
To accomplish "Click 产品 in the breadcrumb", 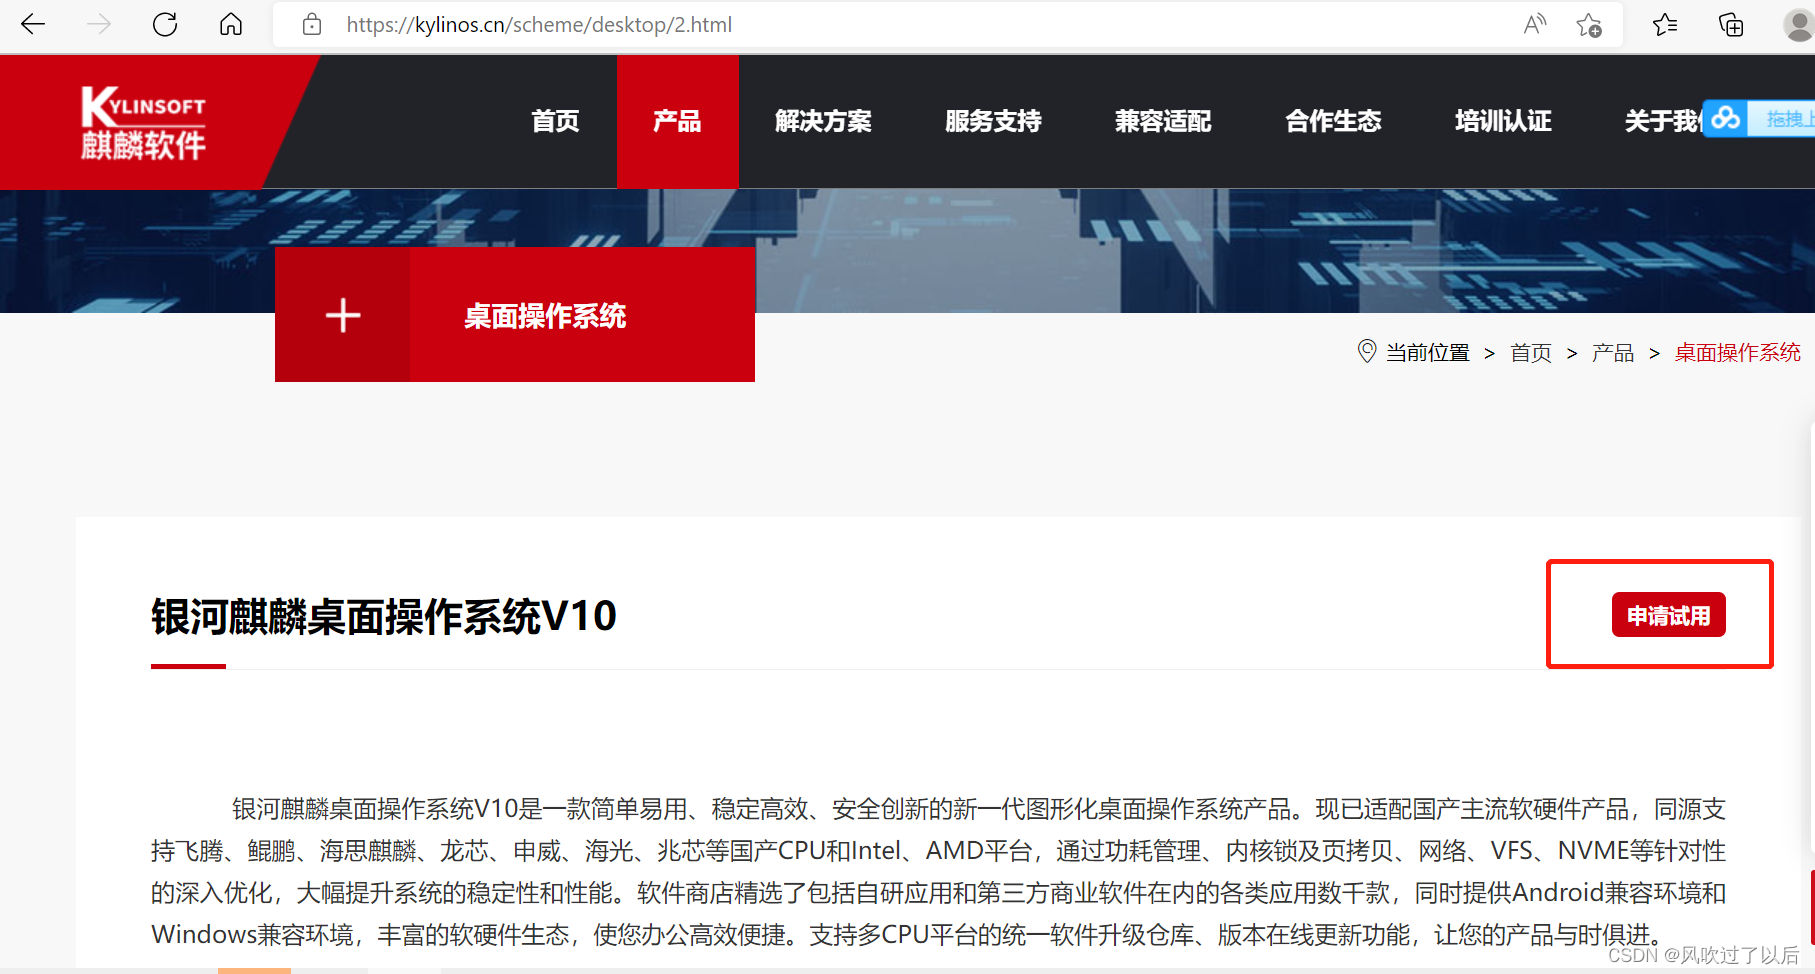I will (x=1612, y=353).
